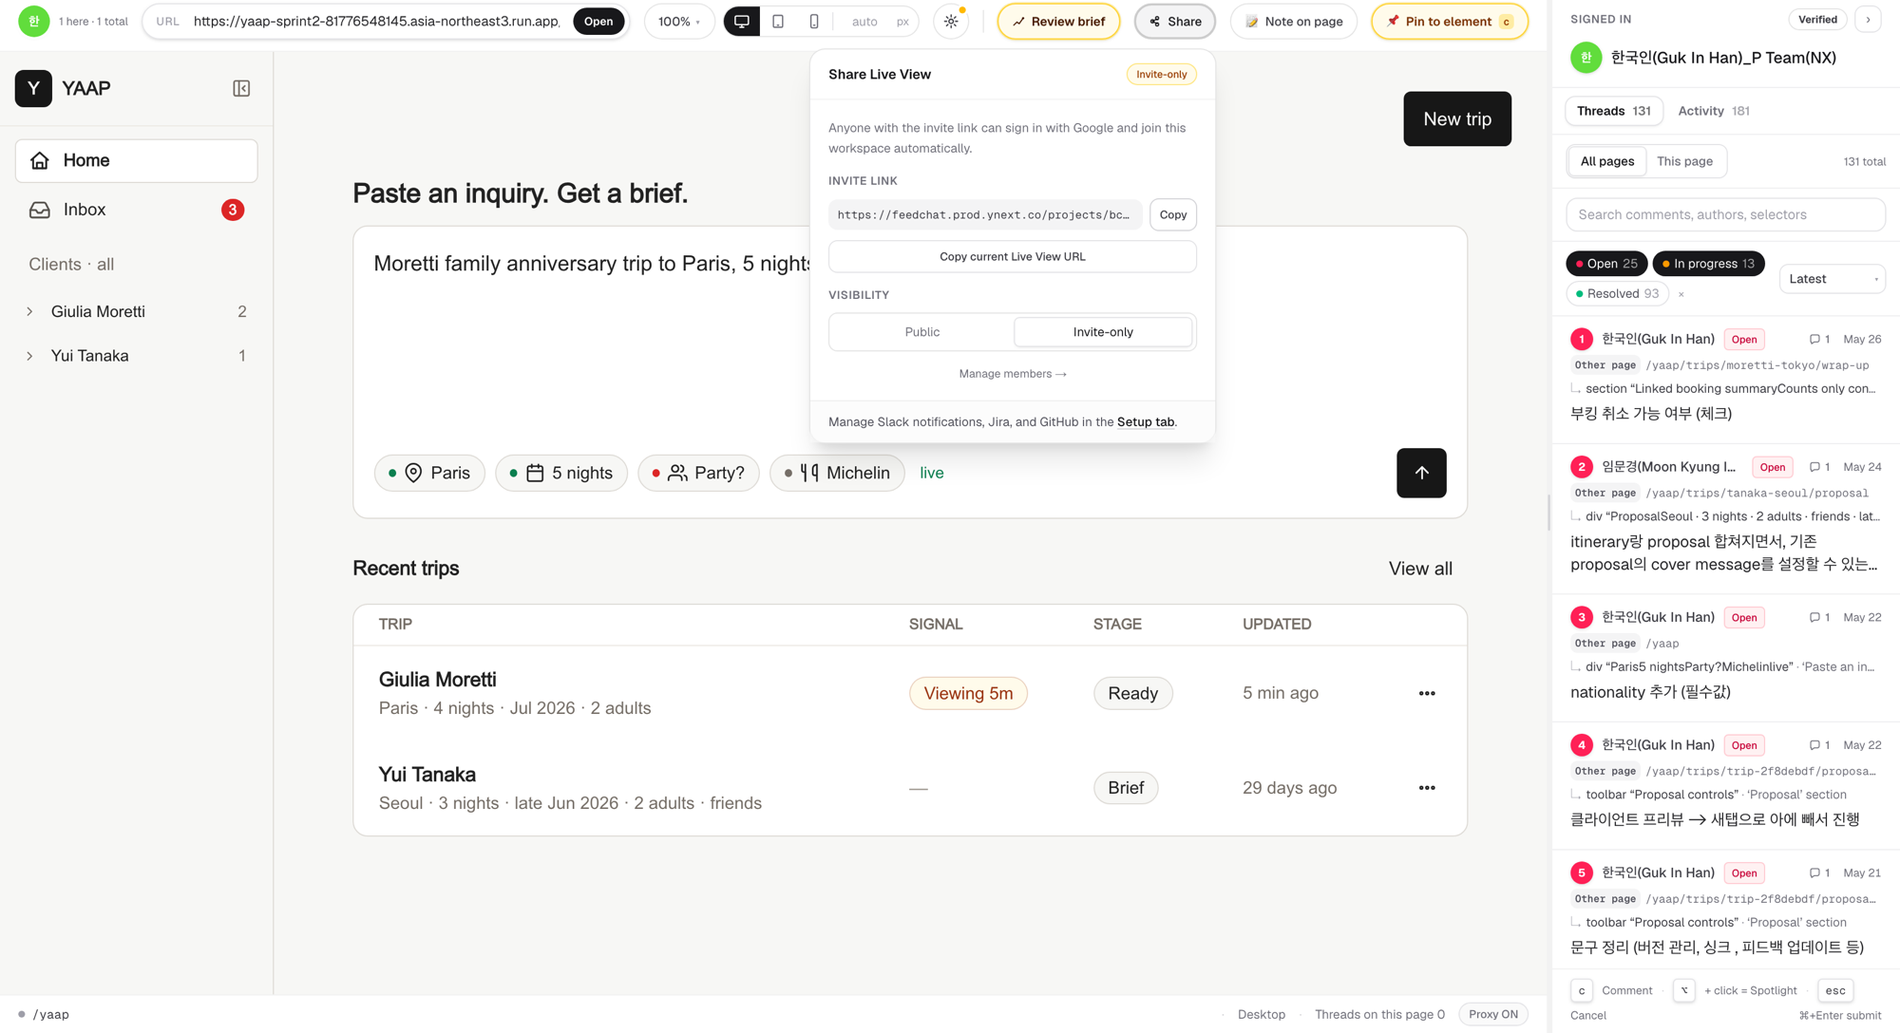Viewport: 1900px width, 1033px height.
Task: Click the Paris destination chip
Action: [x=429, y=473]
